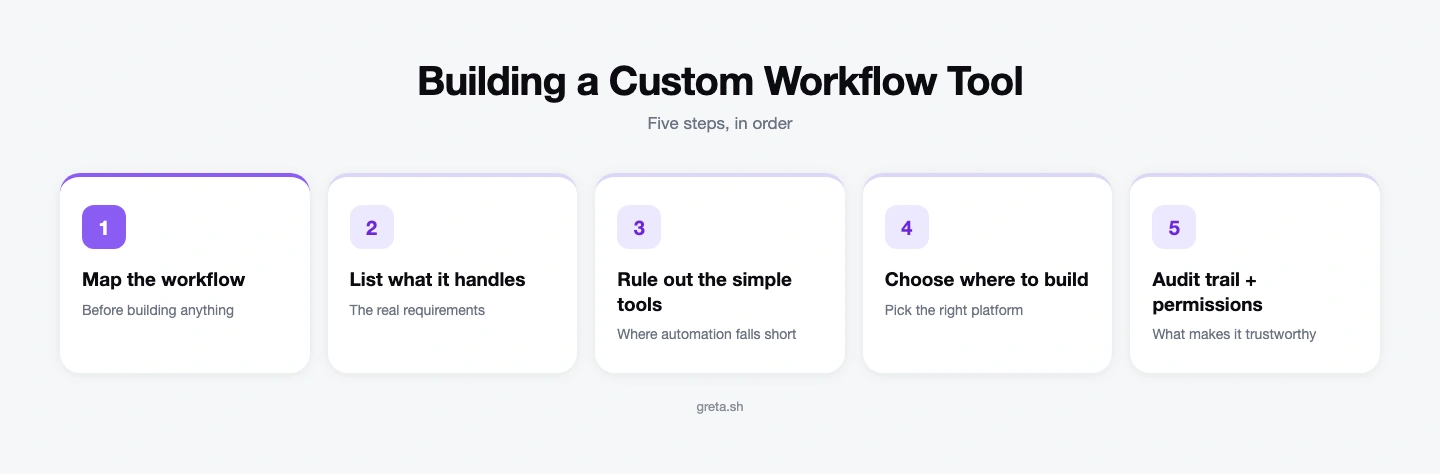The image size is (1440, 474).
Task: Click Five steps, in order subtitle
Action: [x=720, y=125]
